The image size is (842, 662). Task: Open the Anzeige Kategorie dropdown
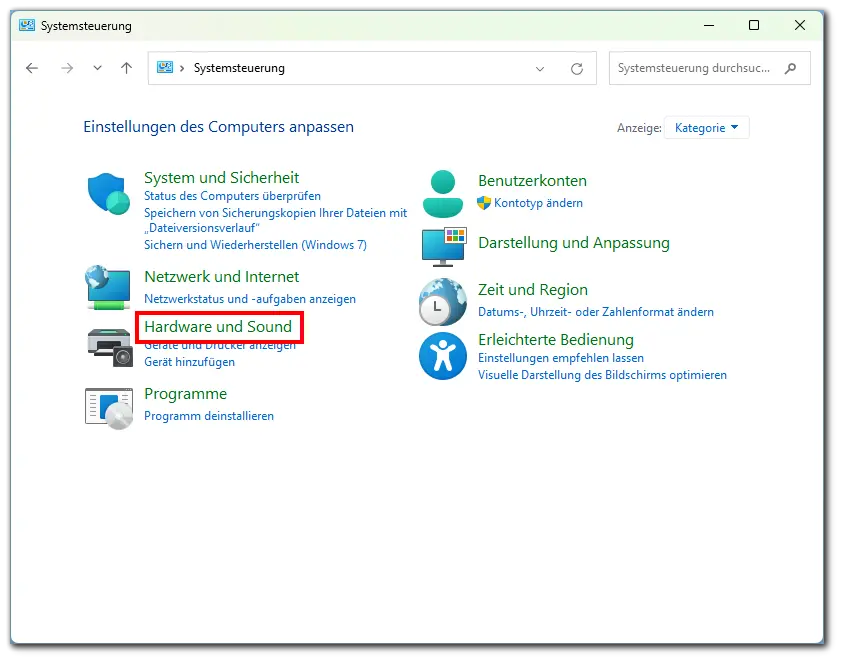(x=706, y=128)
